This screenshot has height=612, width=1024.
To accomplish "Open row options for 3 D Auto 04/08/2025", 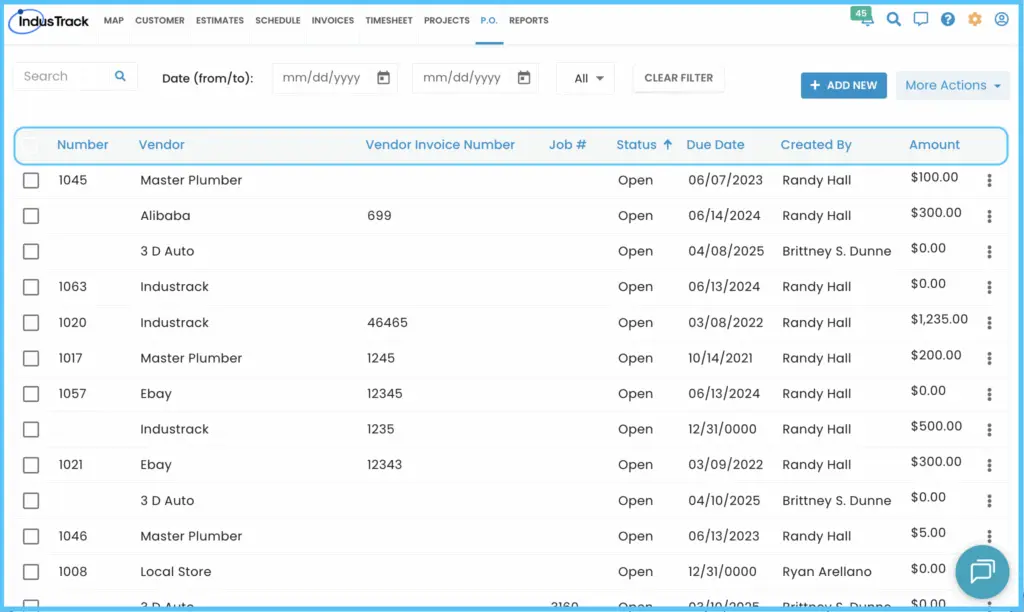I will click(989, 251).
